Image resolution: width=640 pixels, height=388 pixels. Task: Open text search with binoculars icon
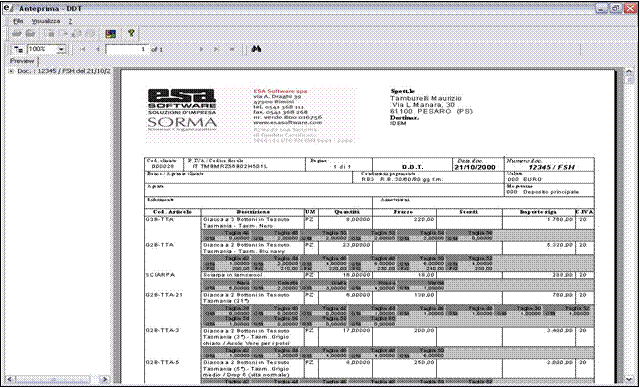[x=256, y=49]
